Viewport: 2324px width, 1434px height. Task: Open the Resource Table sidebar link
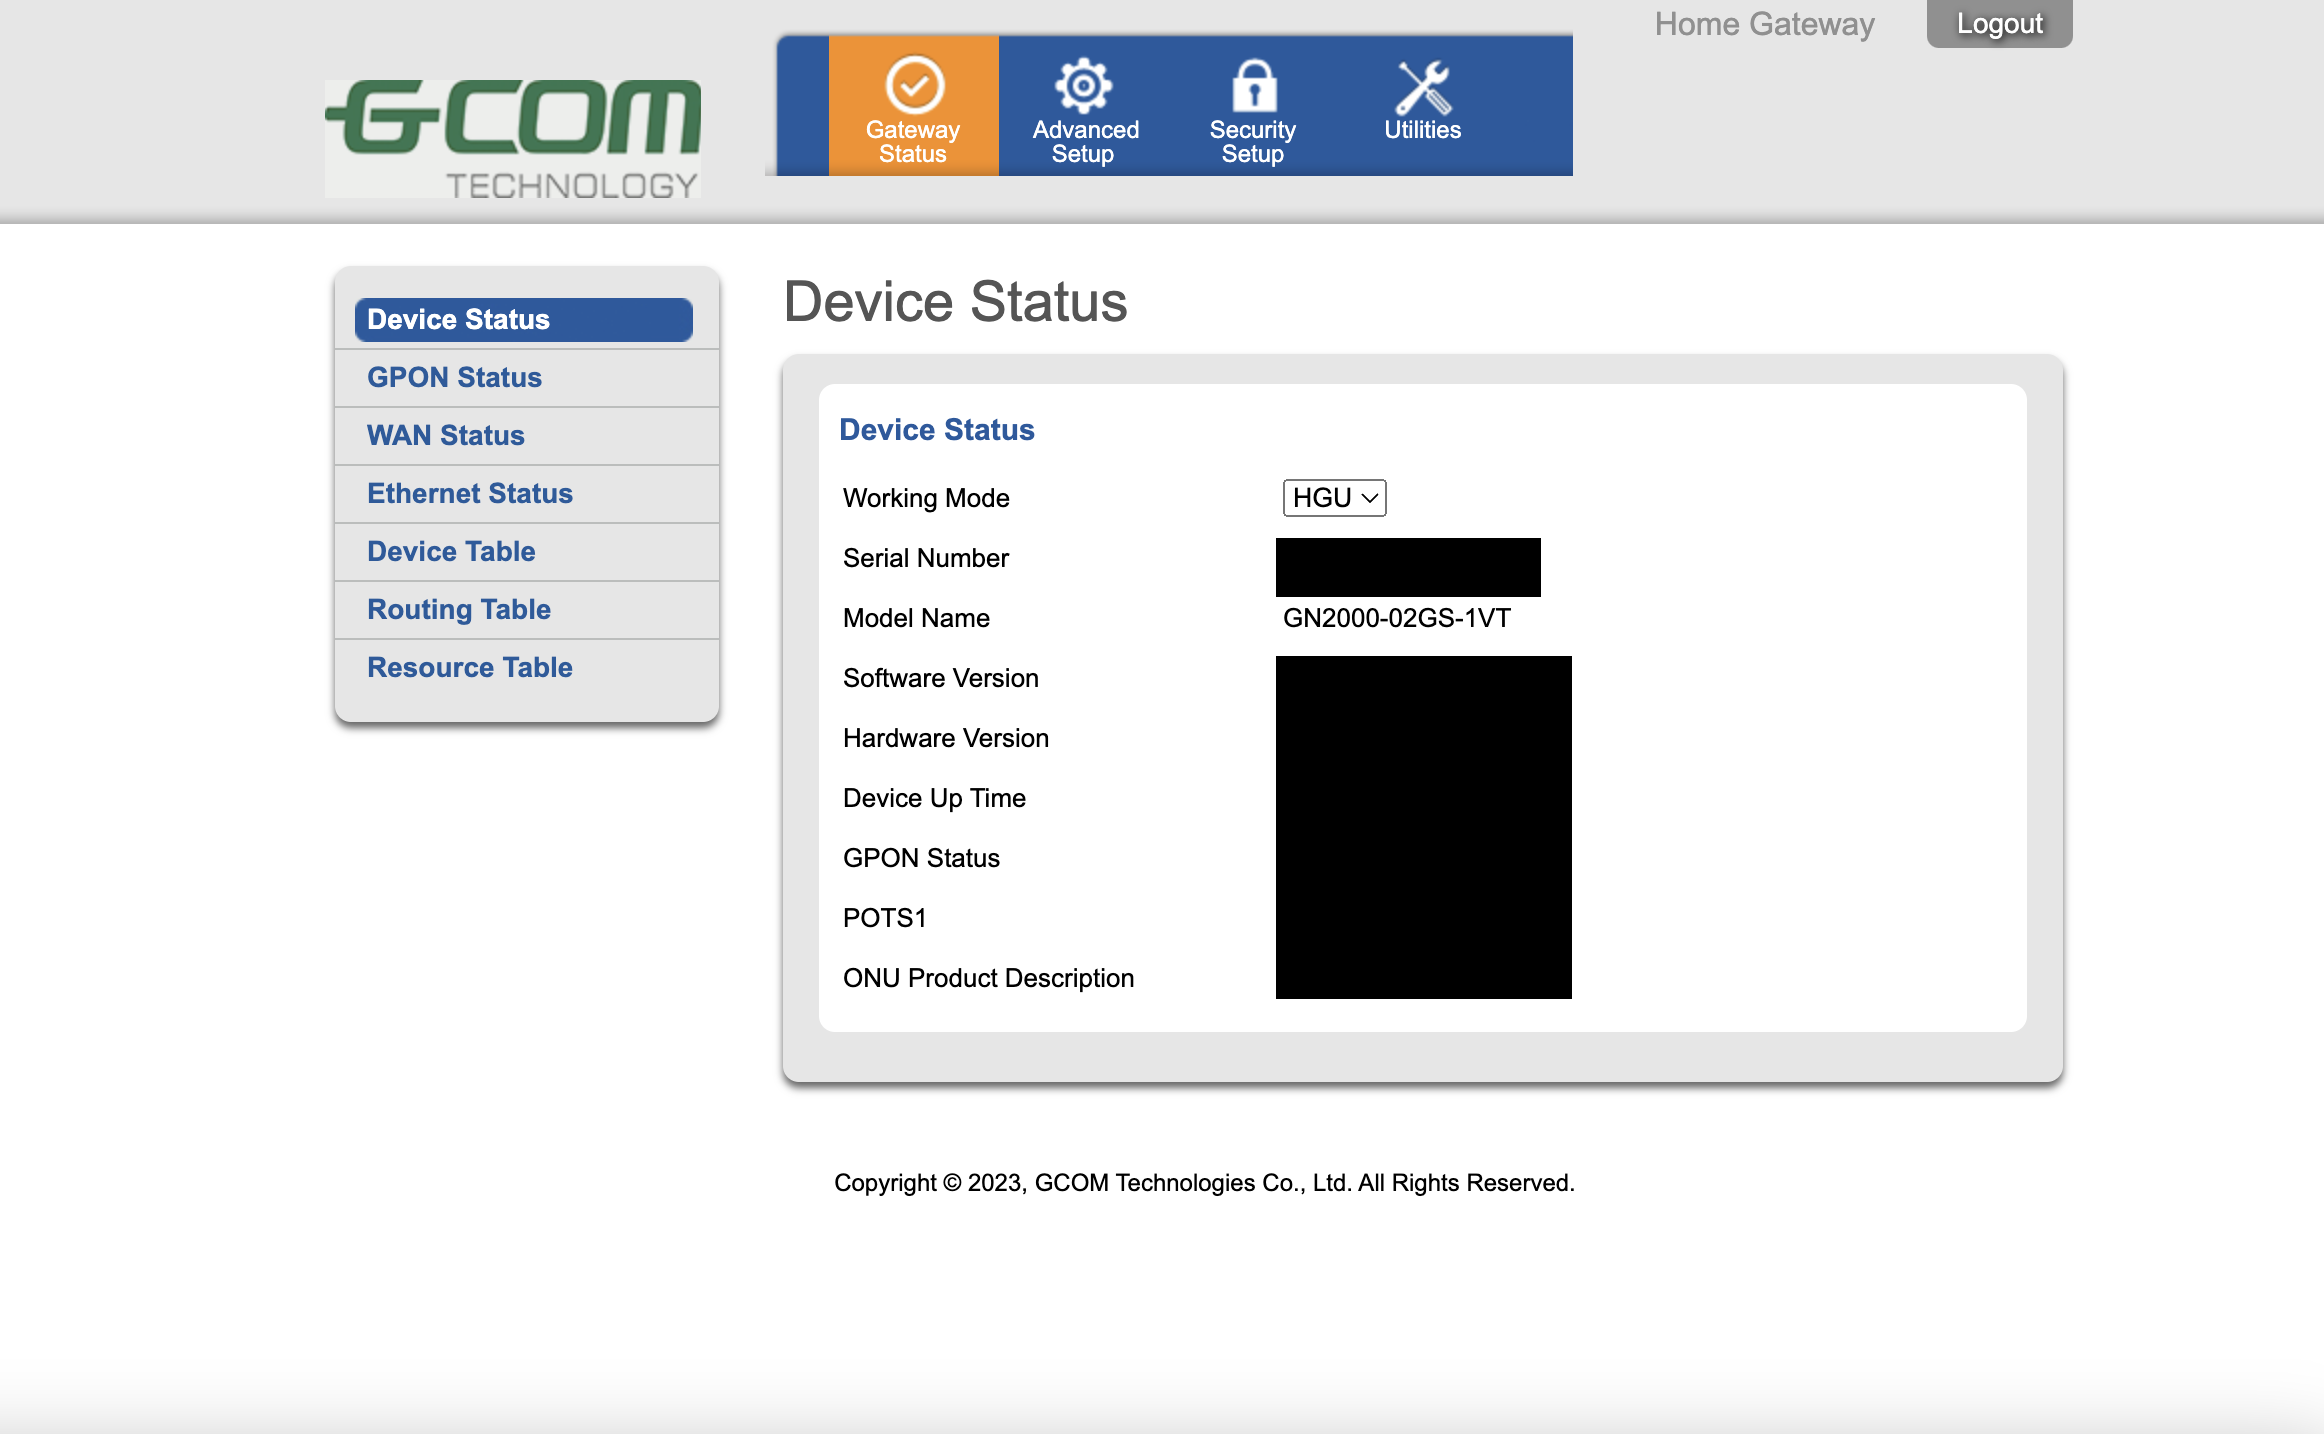point(469,668)
